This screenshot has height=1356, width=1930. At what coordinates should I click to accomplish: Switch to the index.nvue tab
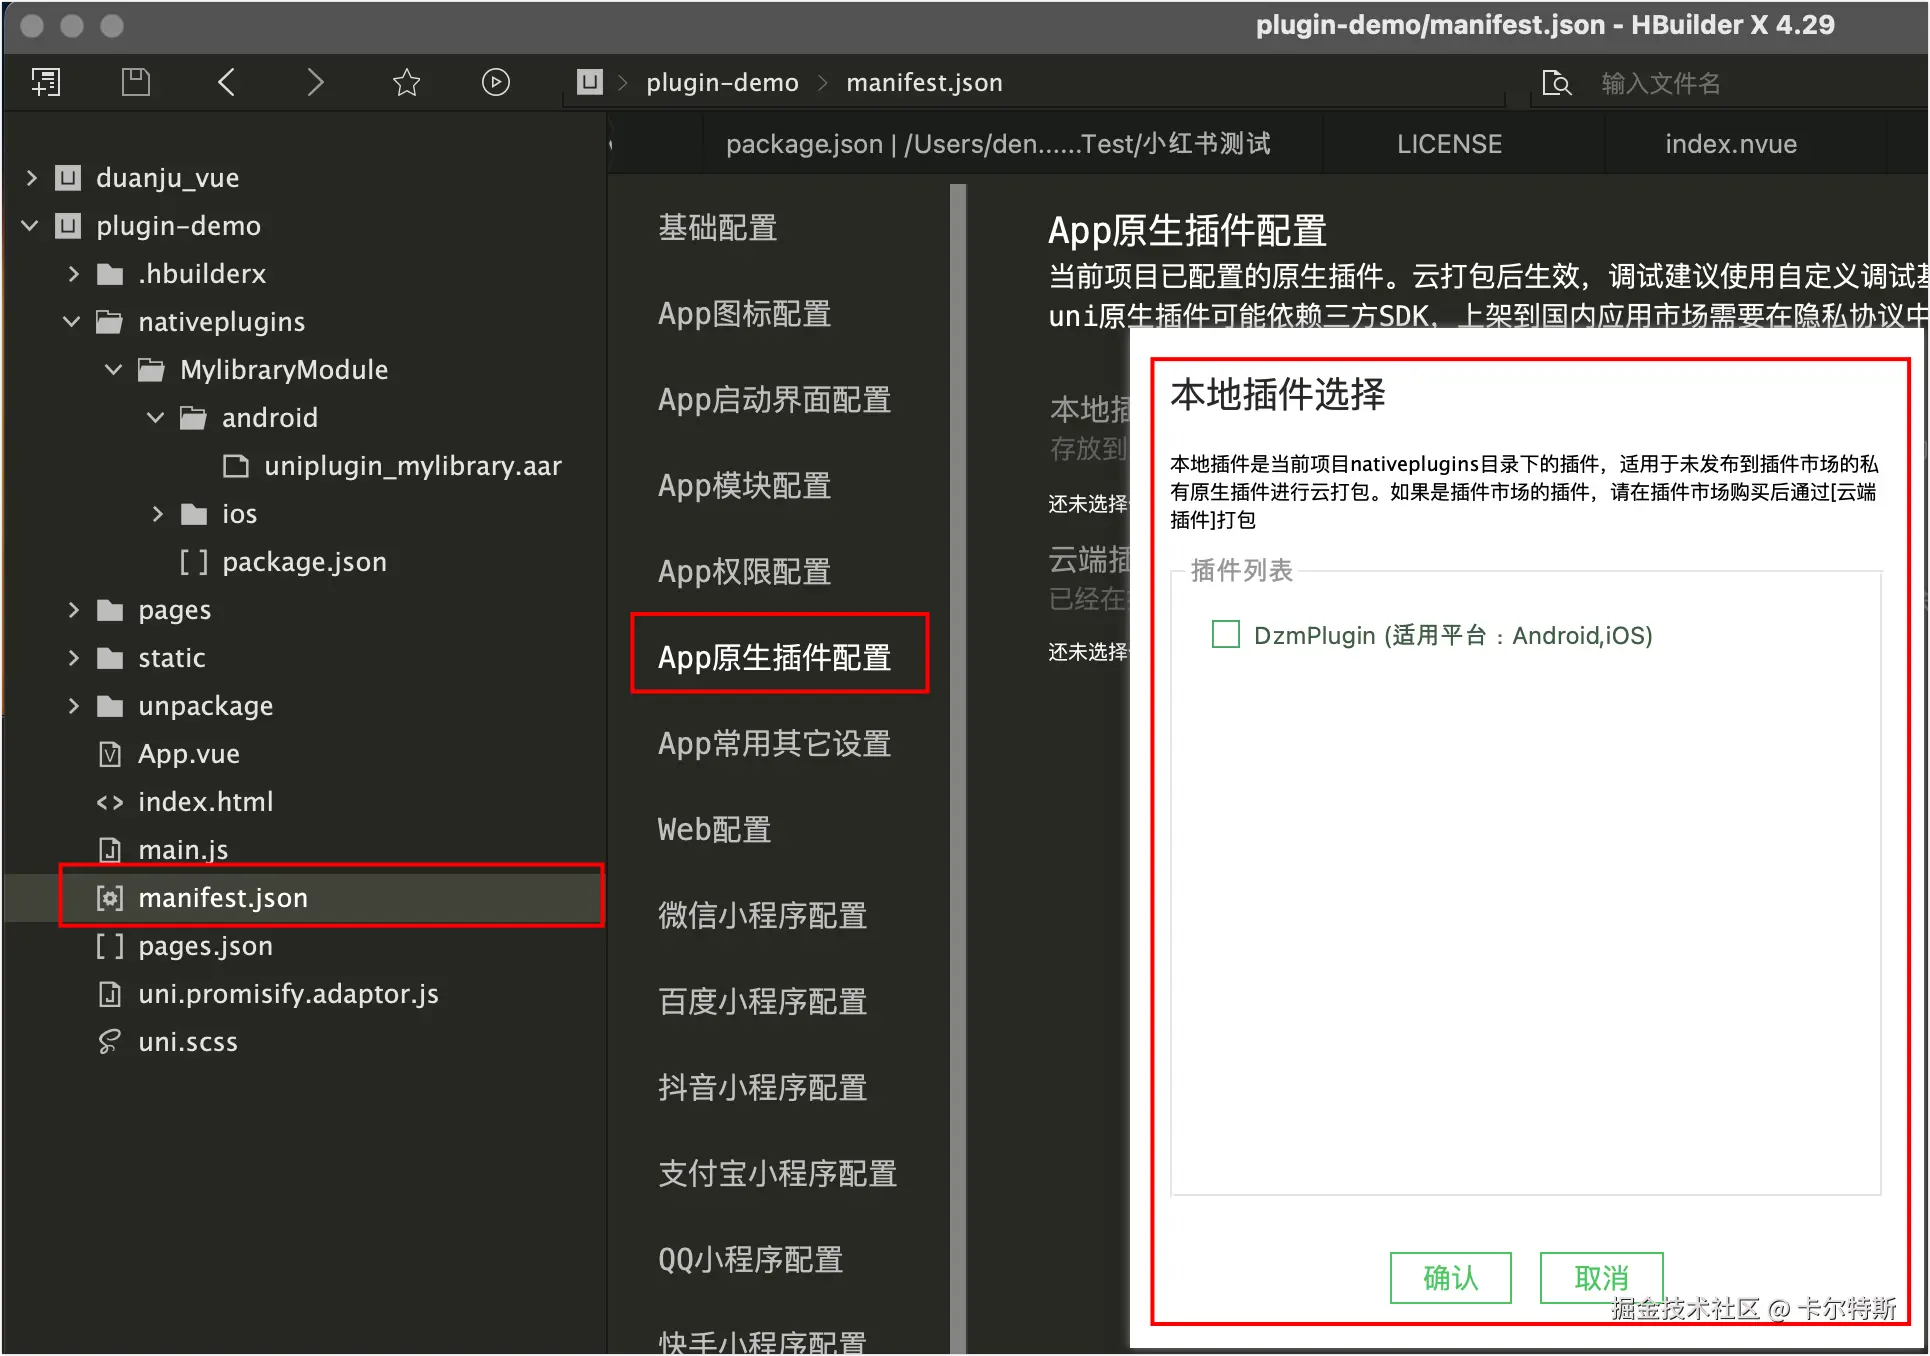pos(1730,144)
